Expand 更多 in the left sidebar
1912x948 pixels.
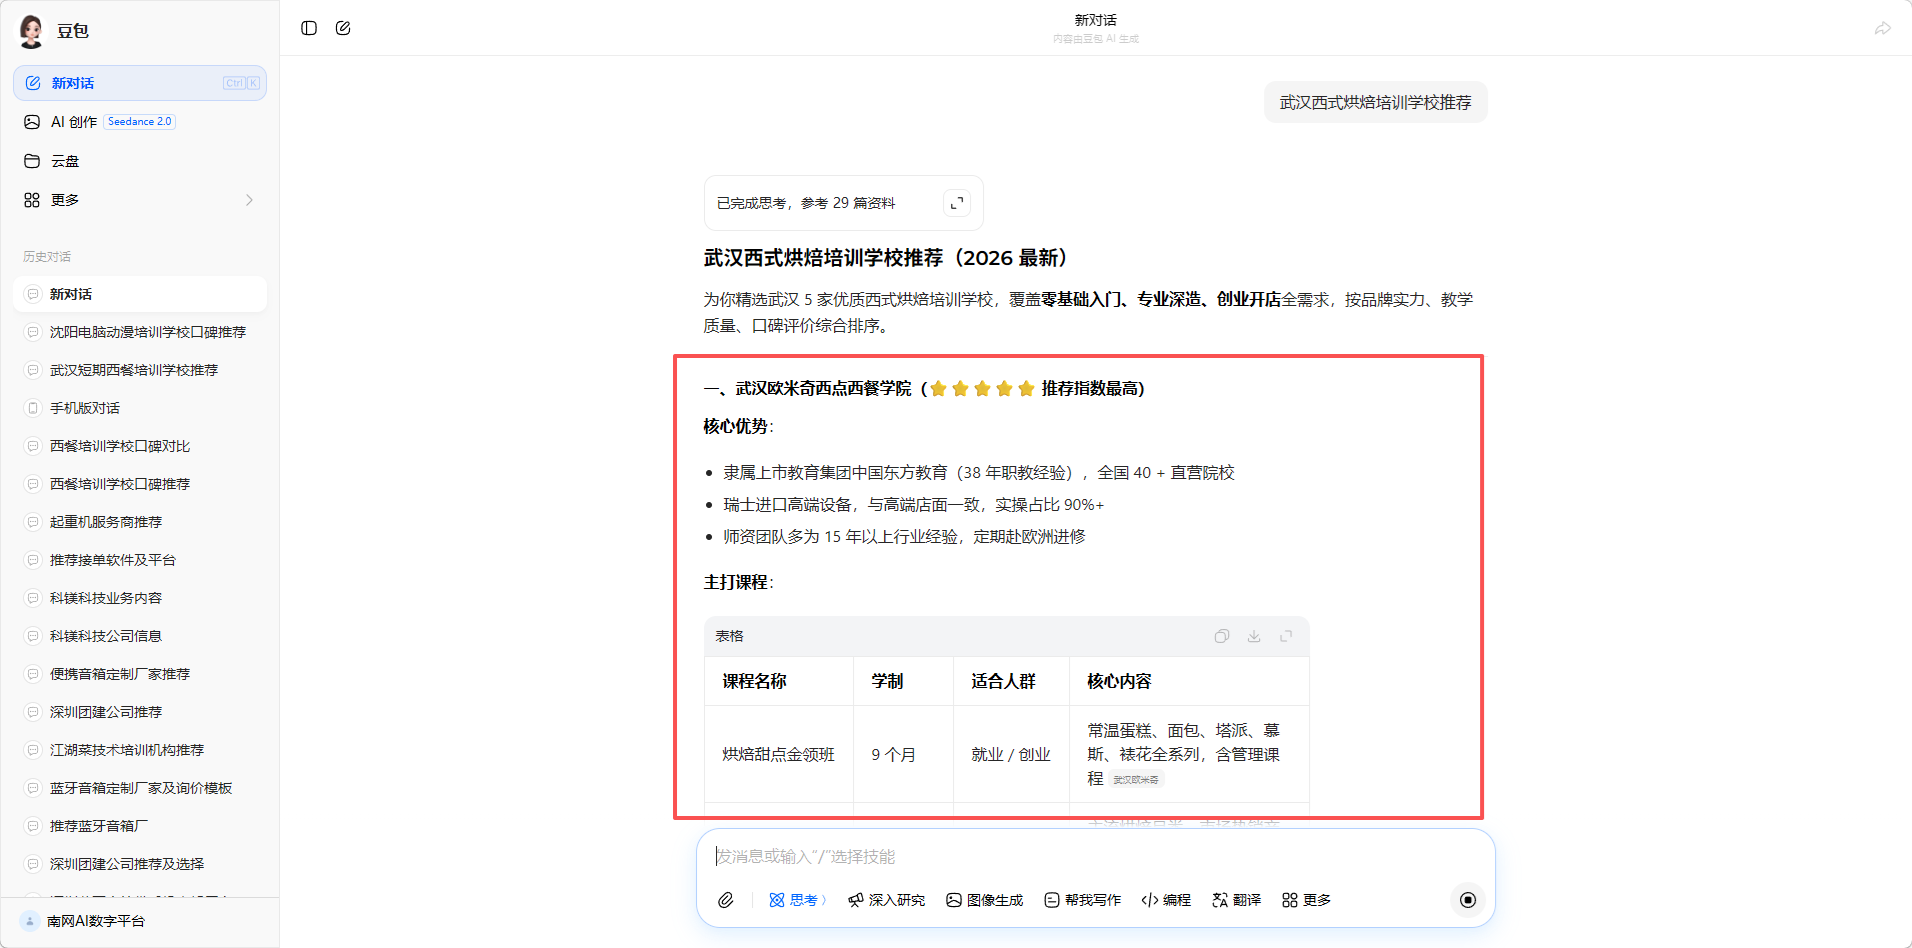[x=139, y=200]
